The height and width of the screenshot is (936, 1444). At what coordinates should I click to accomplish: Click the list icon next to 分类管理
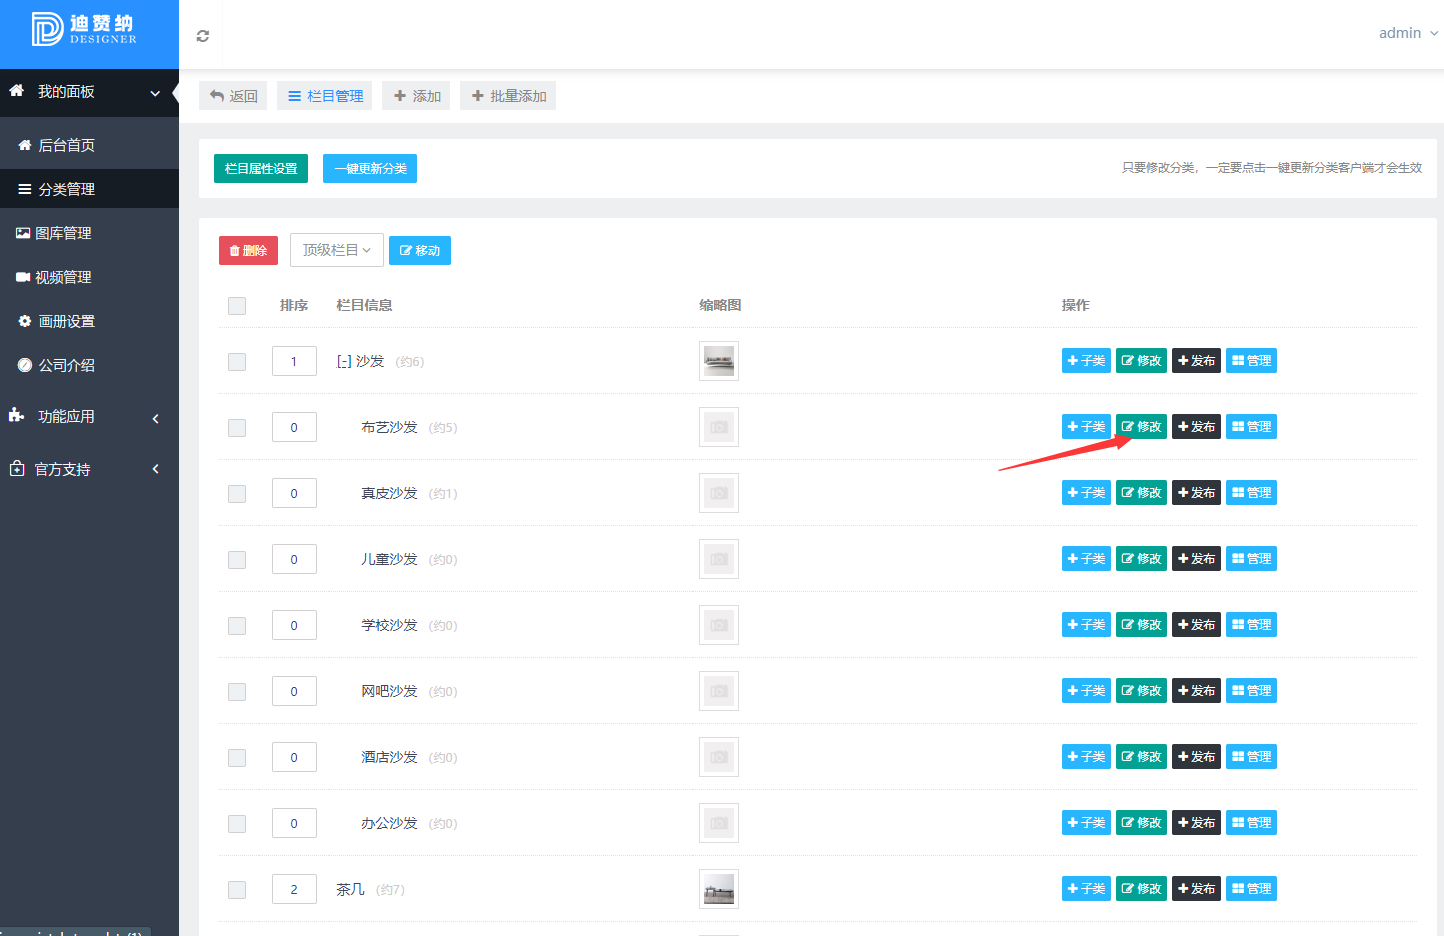coord(25,189)
